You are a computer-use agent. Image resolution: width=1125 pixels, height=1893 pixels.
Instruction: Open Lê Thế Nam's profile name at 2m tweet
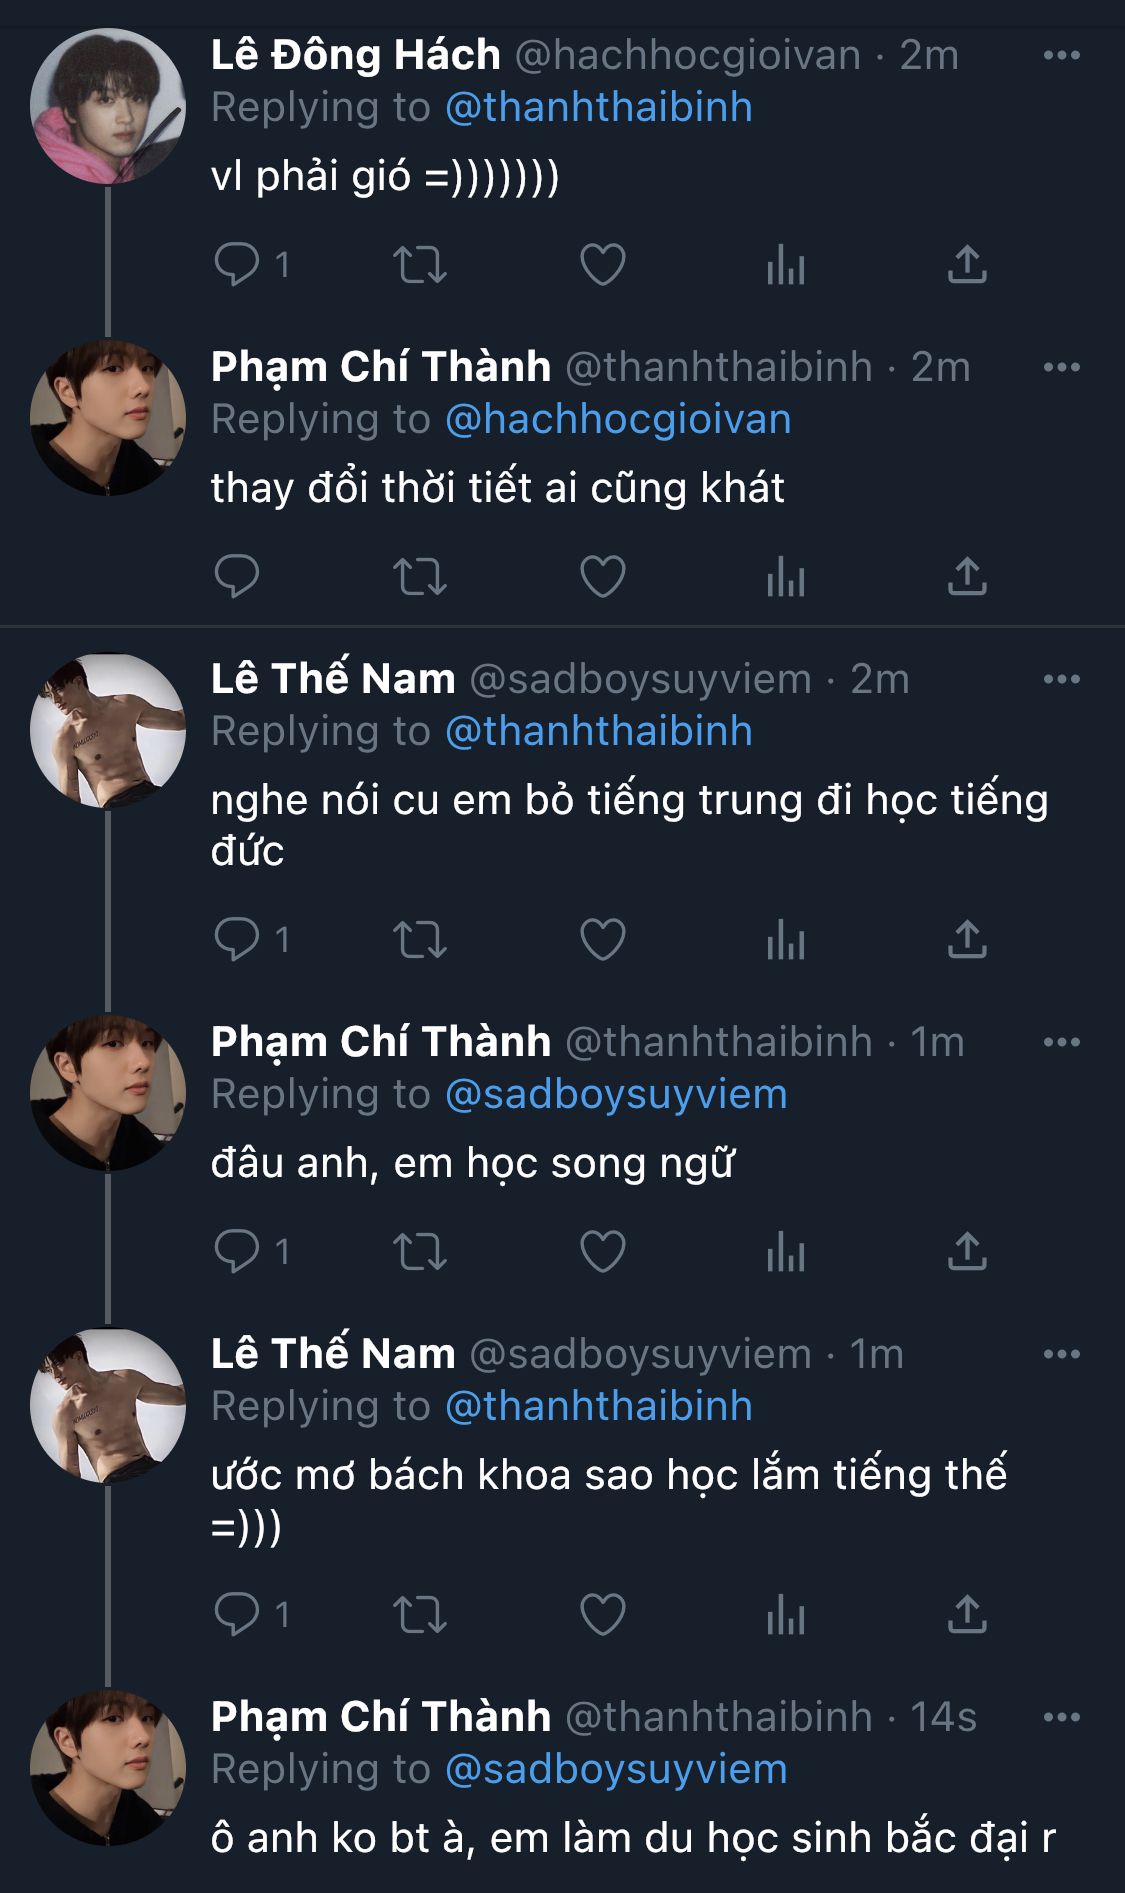pyautogui.click(x=333, y=679)
